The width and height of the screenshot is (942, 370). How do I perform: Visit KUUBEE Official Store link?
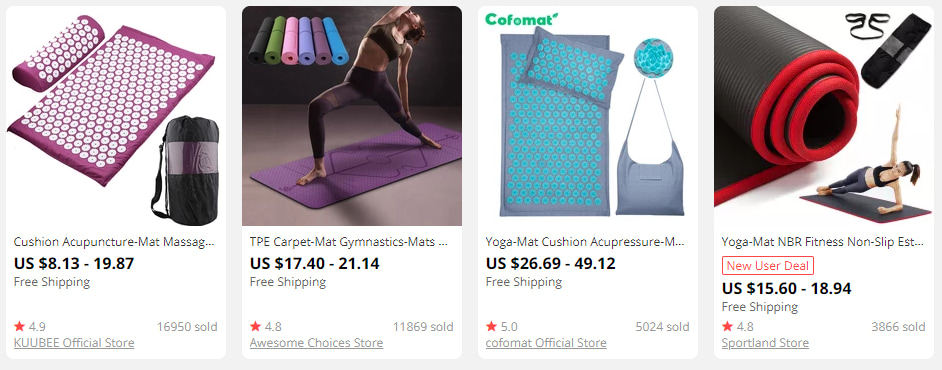(x=74, y=343)
